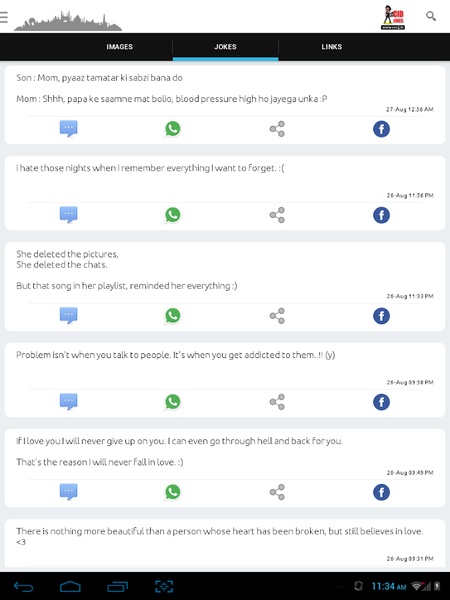Open share options for 'Problem isn't' quote
Viewport: 450px width, 600px height.
[277, 402]
